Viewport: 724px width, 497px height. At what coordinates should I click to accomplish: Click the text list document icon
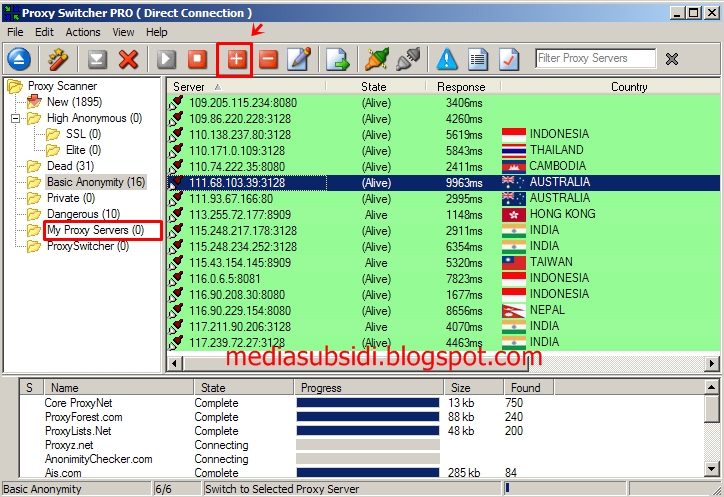click(478, 59)
